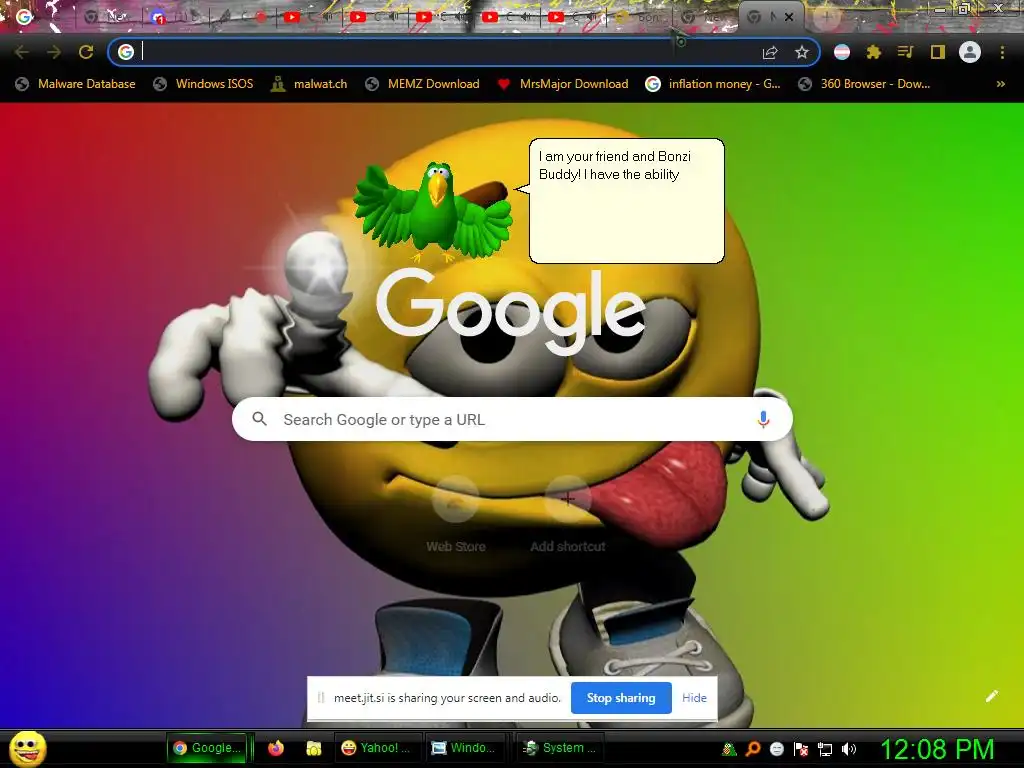The image size is (1024, 768).
Task: Open the media controls icon
Action: tap(905, 52)
